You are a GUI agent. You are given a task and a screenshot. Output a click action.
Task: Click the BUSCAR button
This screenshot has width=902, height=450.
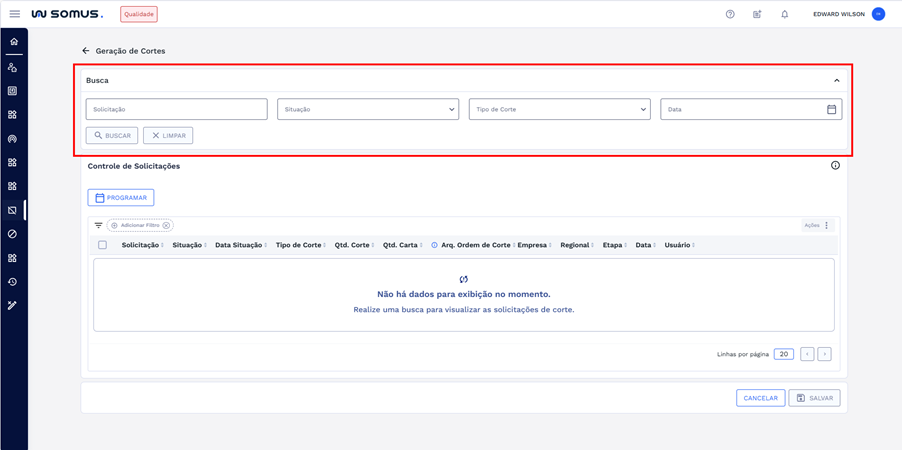click(x=112, y=136)
